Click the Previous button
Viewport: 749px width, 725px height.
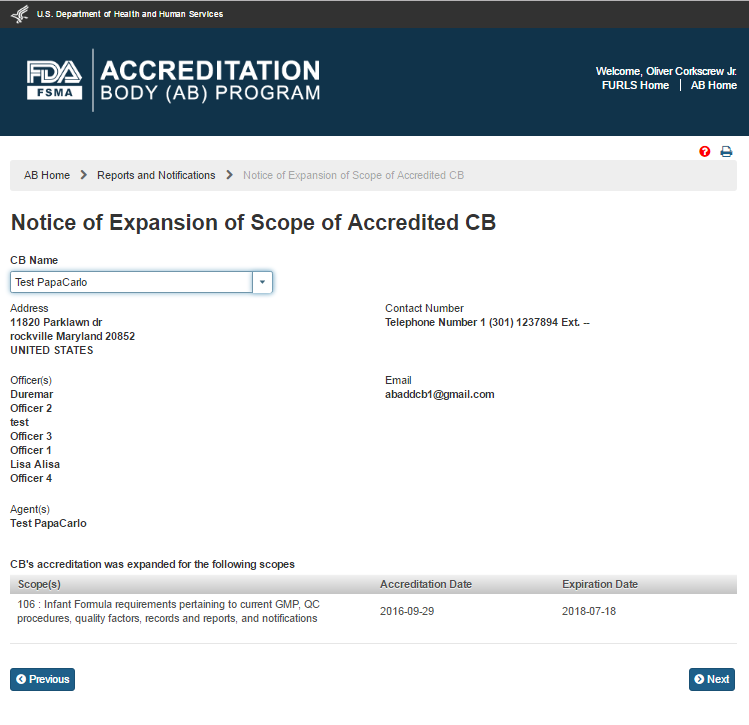point(43,679)
